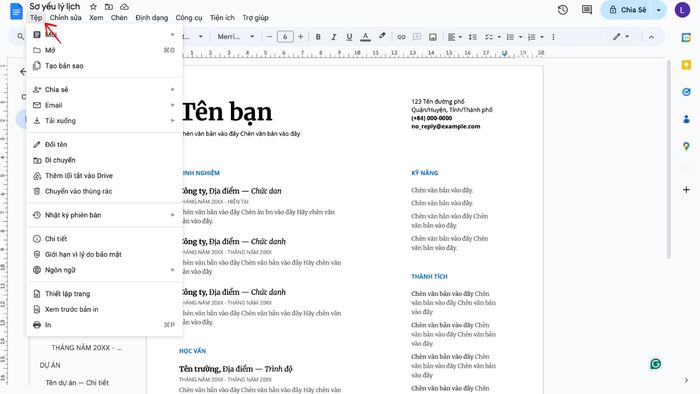Open the highlight color pen
Image resolution: width=700 pixels, height=394 pixels.
382,37
